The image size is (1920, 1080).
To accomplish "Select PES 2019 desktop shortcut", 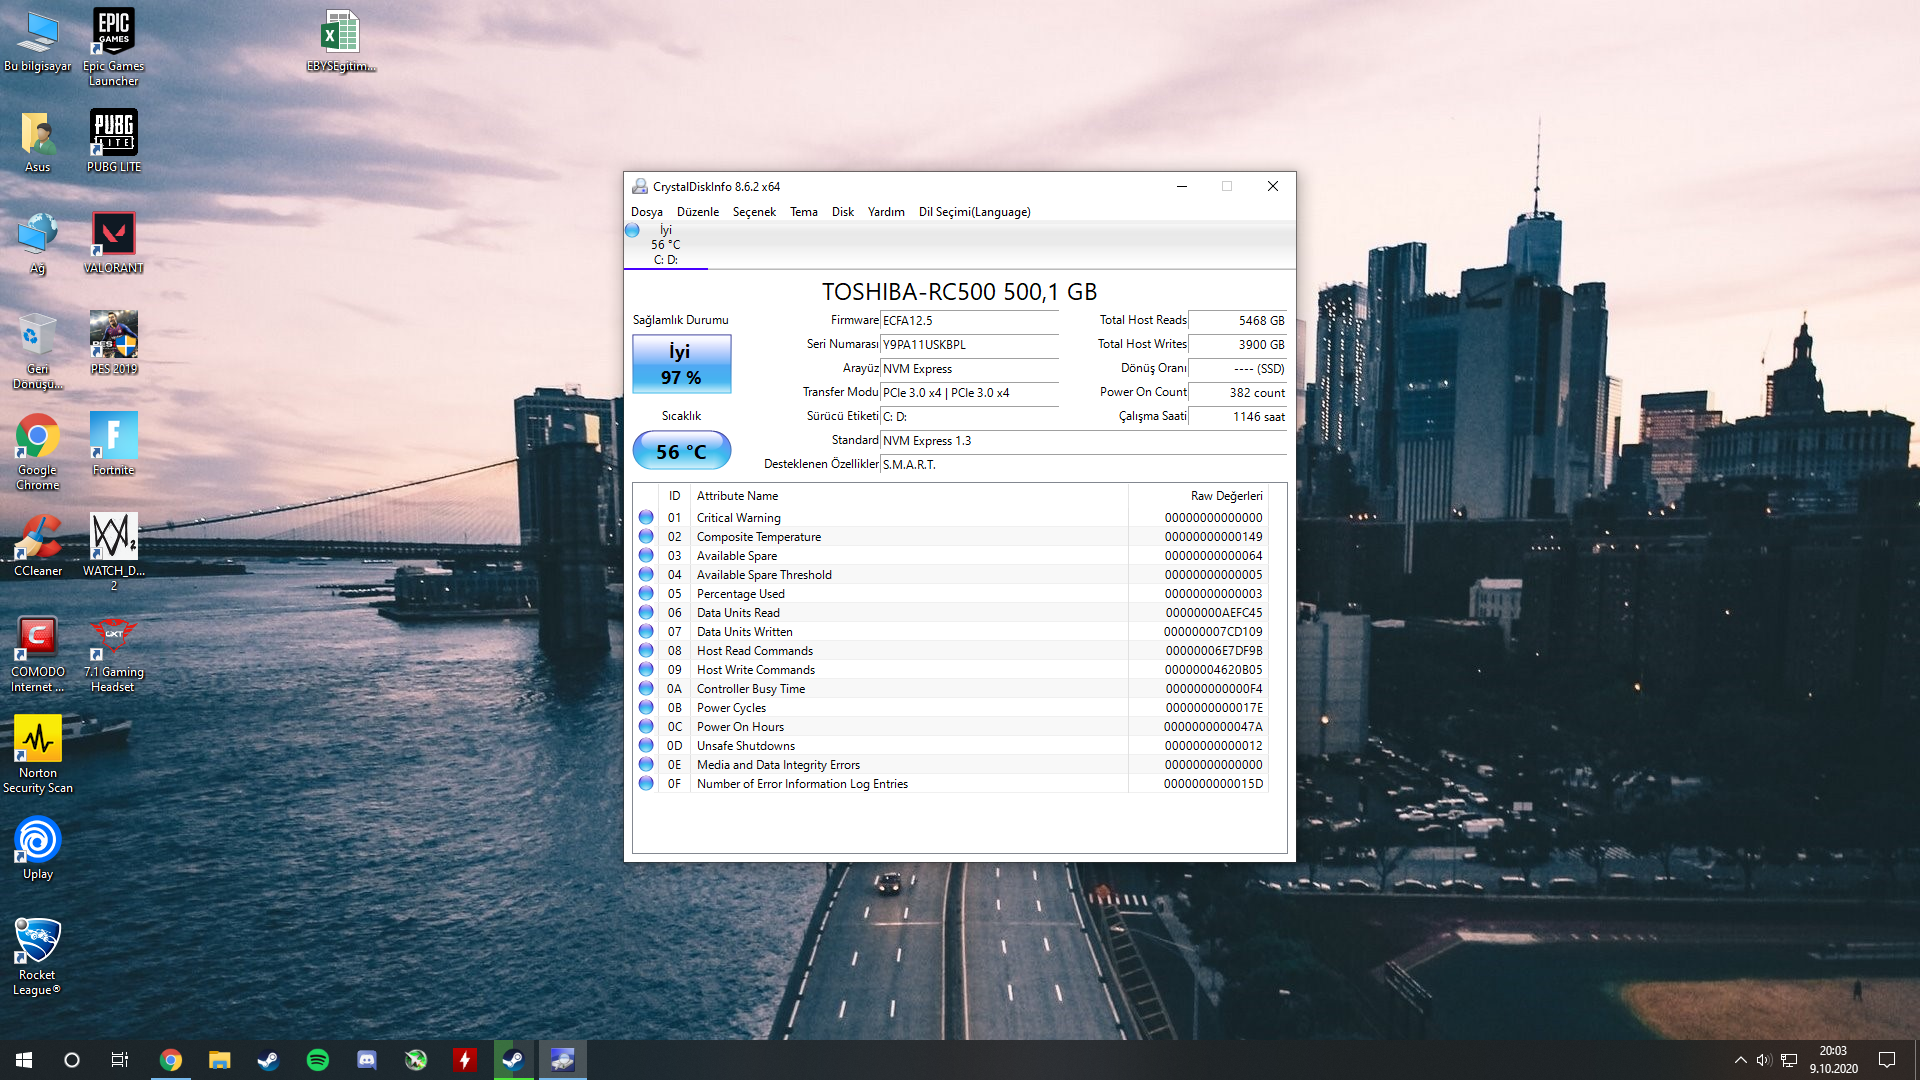I will pyautogui.click(x=113, y=343).
